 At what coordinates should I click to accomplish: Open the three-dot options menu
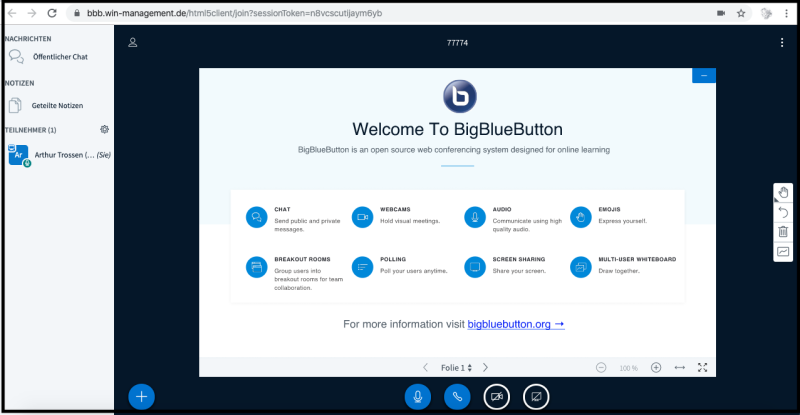click(x=782, y=43)
